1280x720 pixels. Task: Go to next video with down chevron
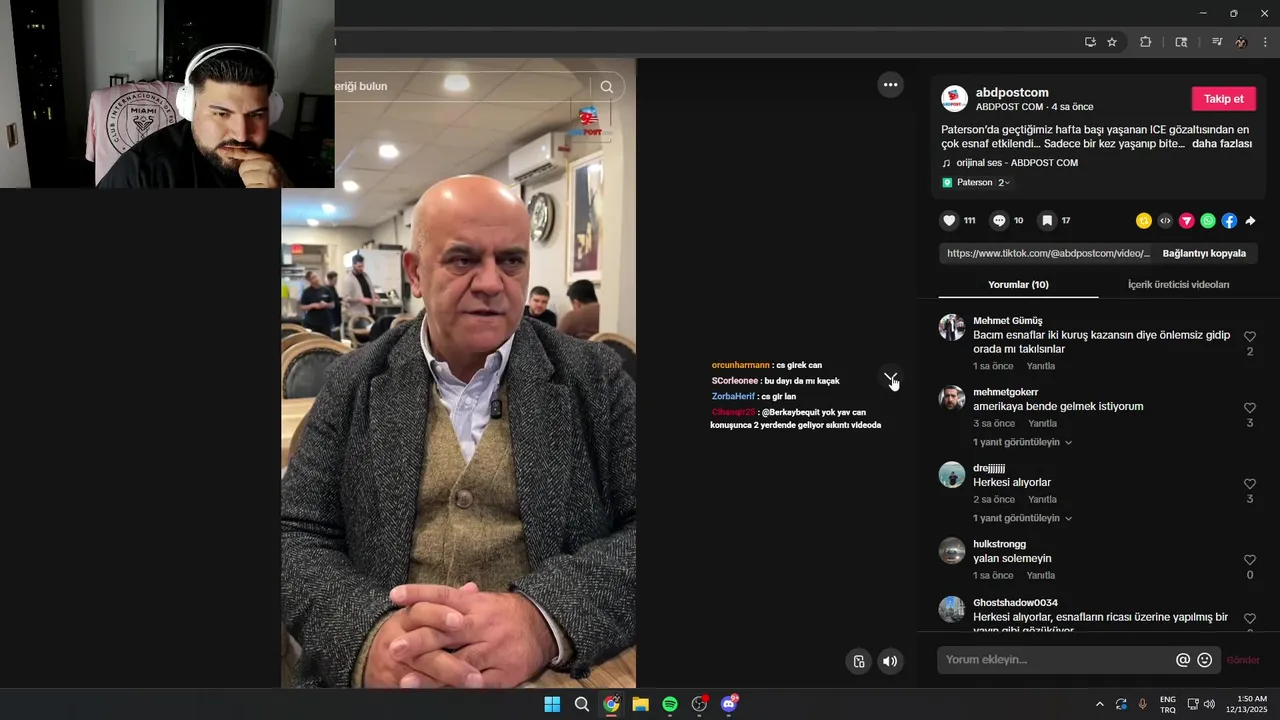(890, 377)
